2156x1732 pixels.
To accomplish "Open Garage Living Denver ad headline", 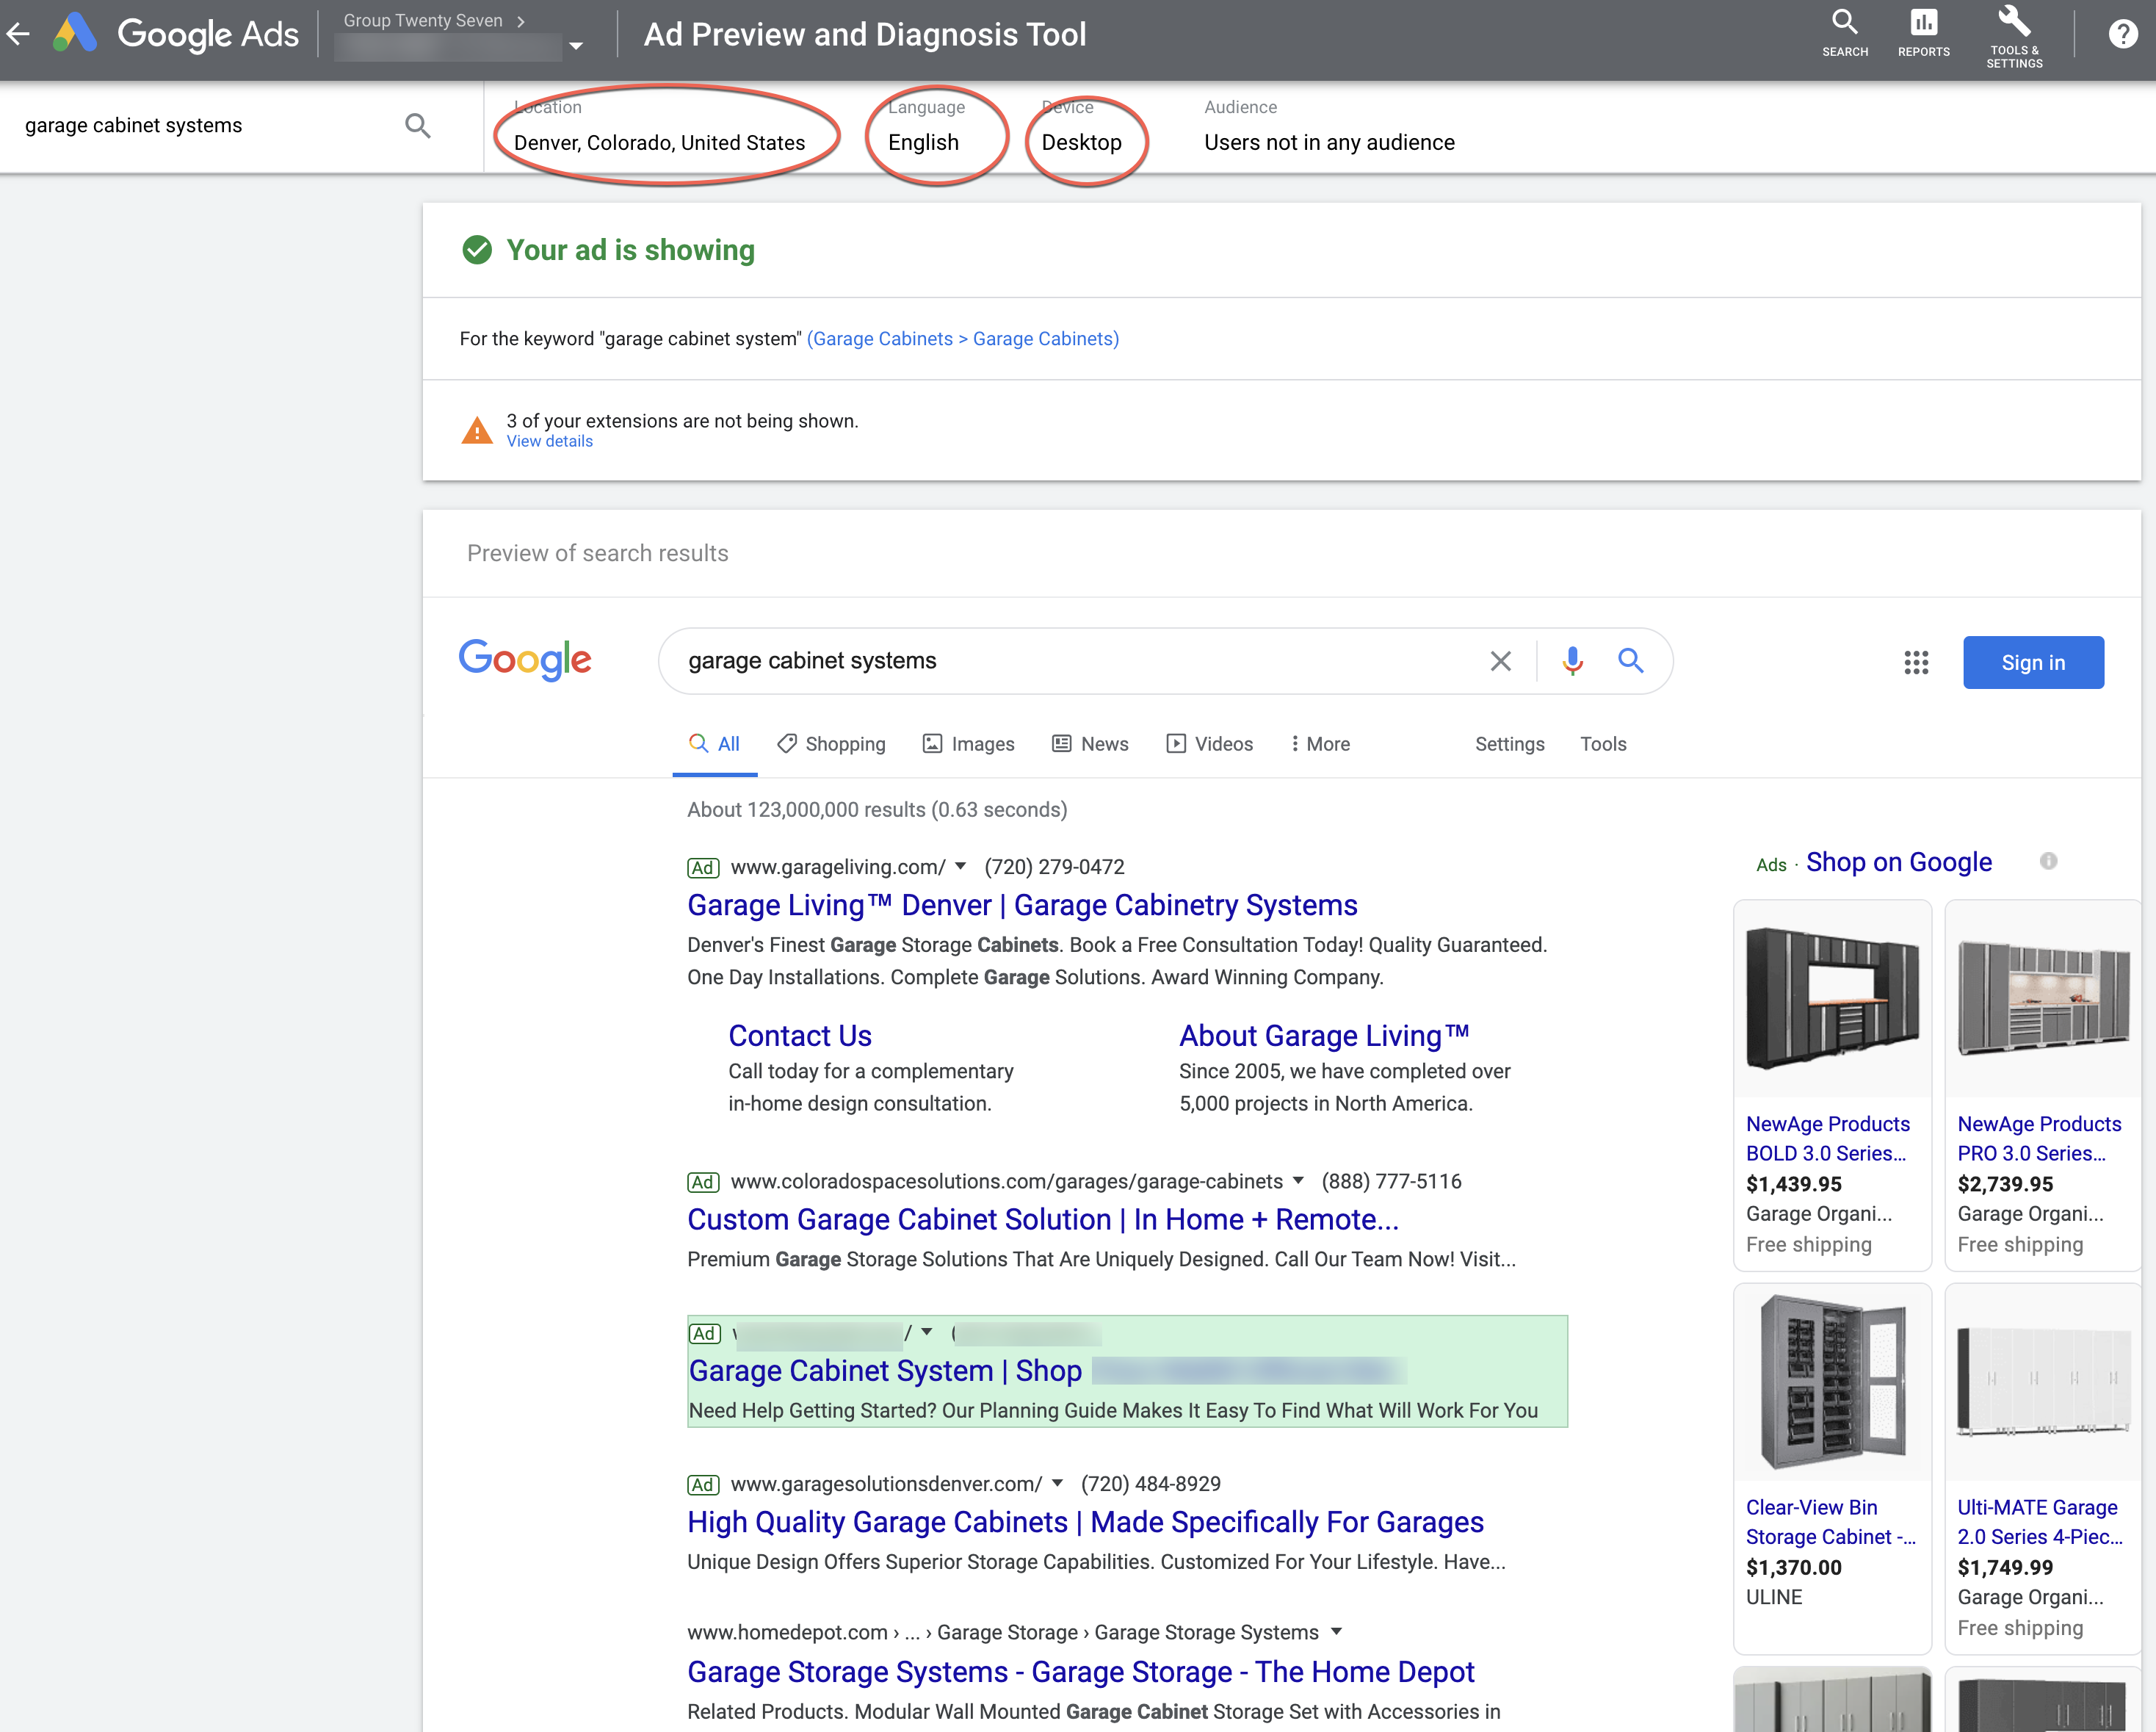I will [x=1022, y=905].
